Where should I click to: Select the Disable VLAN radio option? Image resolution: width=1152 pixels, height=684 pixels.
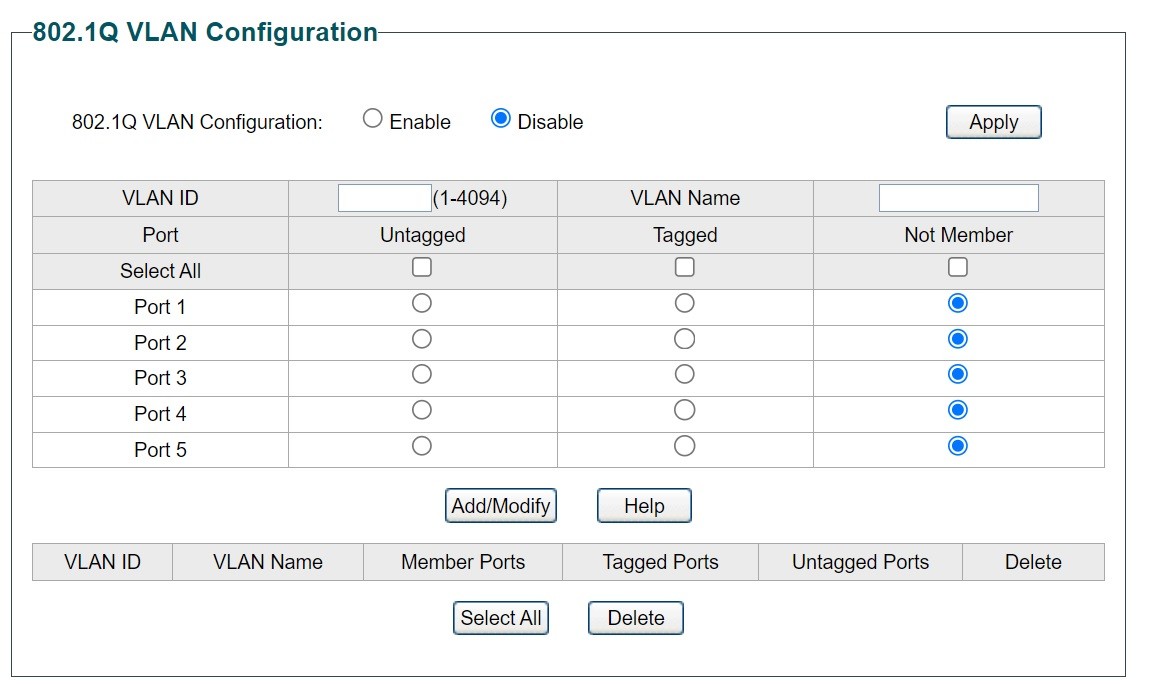coord(501,119)
